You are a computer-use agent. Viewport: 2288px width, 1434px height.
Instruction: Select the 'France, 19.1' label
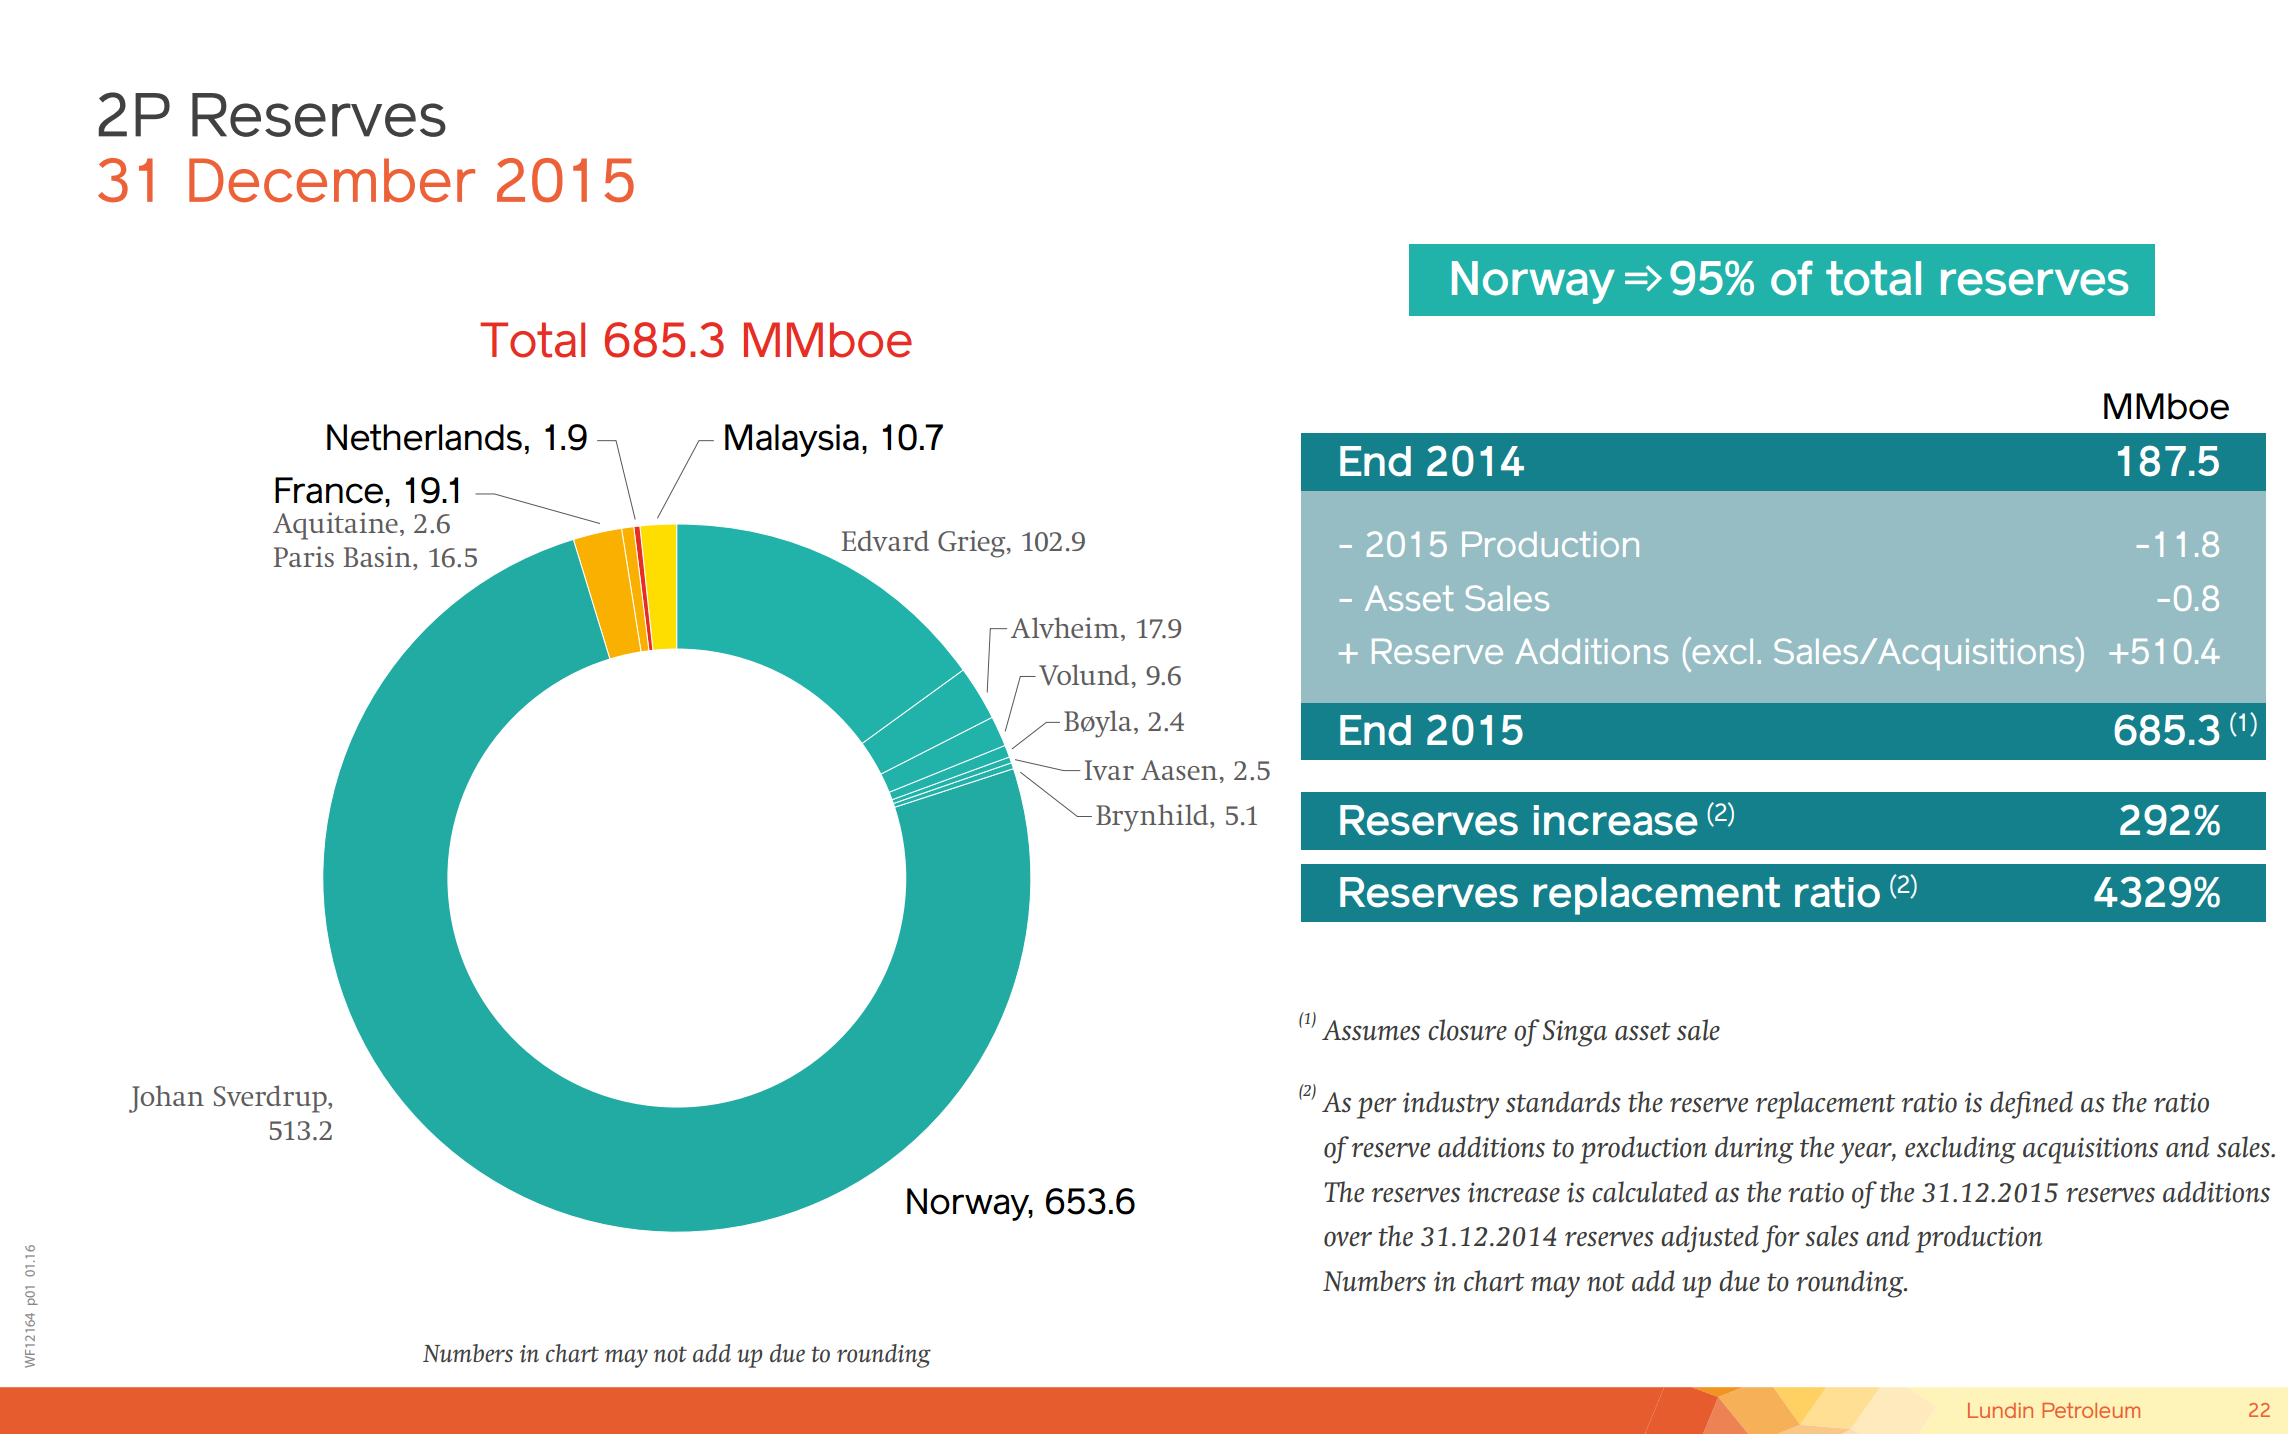367,491
